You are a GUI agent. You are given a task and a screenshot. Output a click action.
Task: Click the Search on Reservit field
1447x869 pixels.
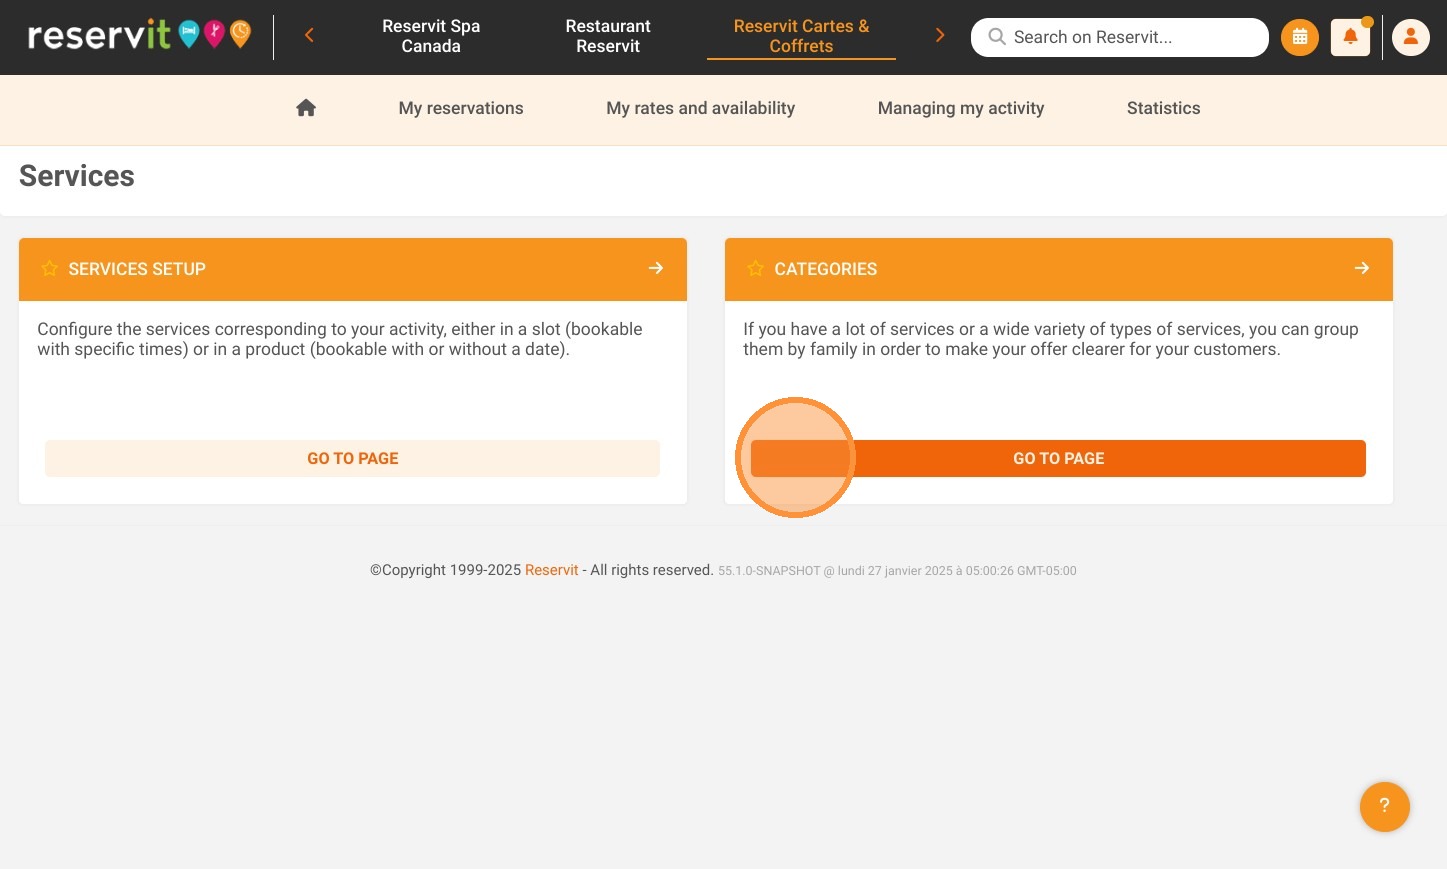coord(1119,37)
